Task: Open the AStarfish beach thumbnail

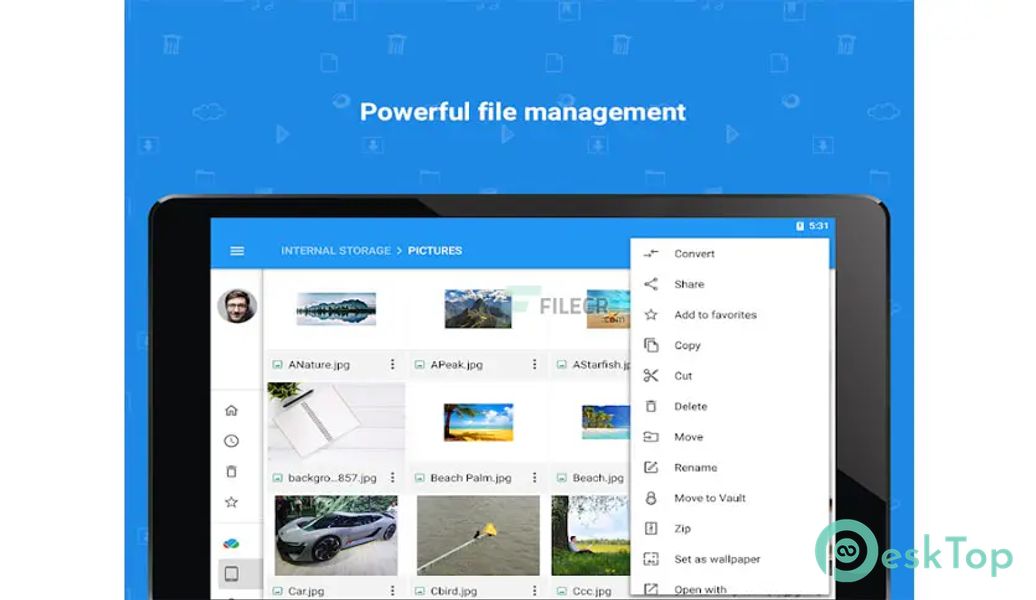Action: pos(608,309)
